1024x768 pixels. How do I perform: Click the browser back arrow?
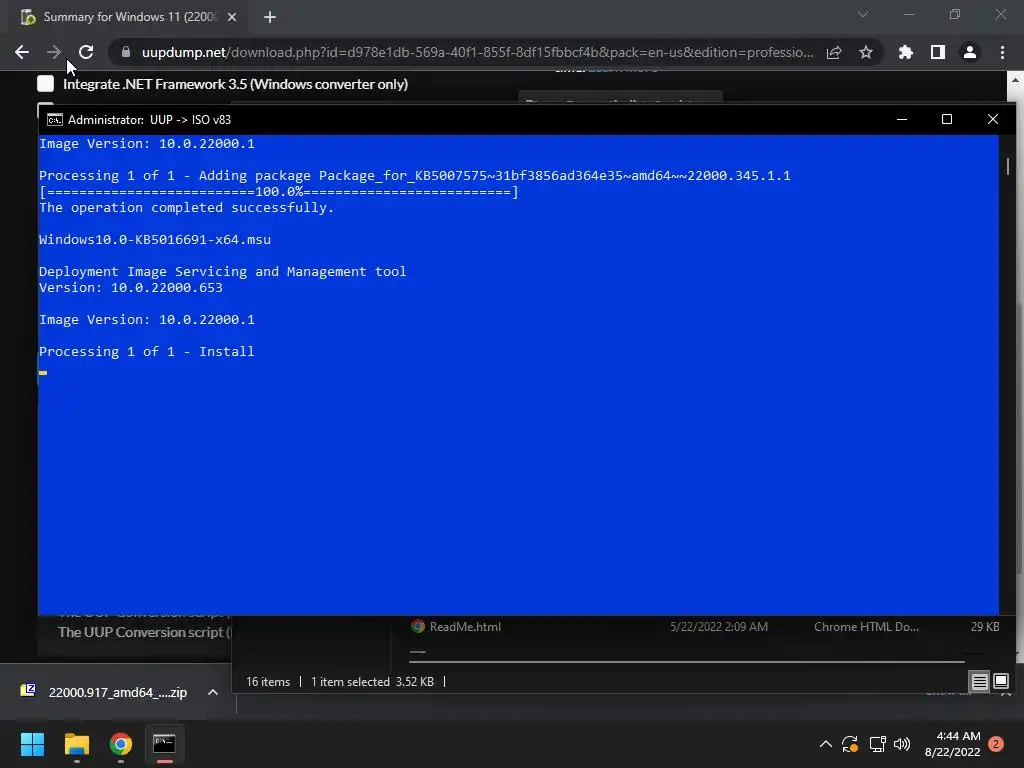[22, 52]
